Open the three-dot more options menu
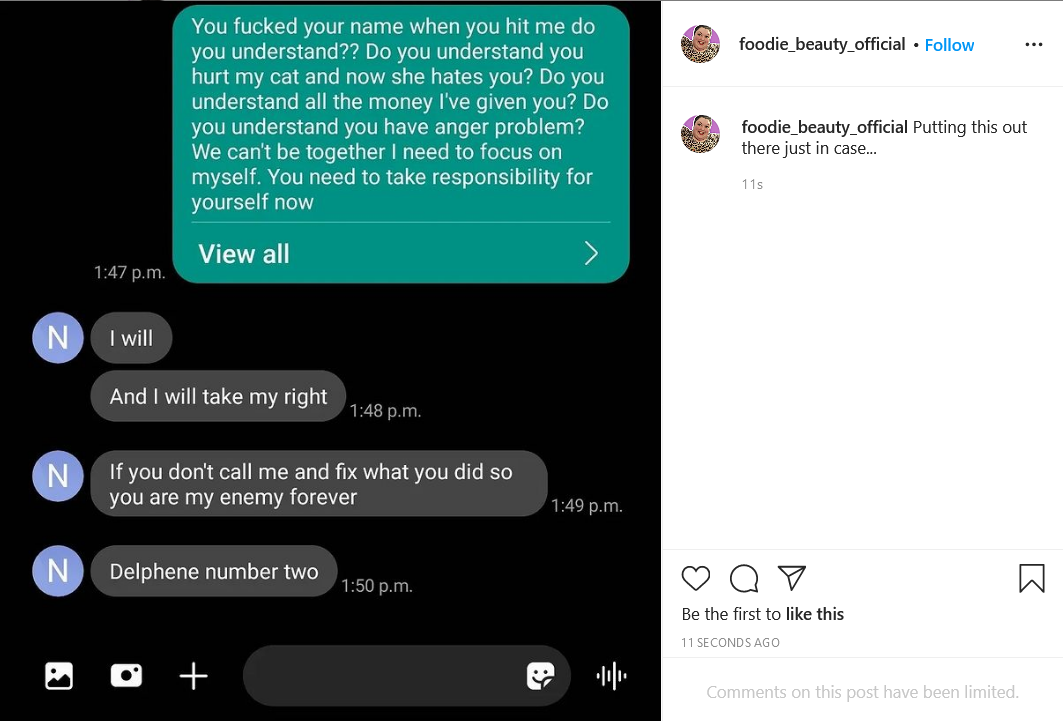 (x=1033, y=45)
